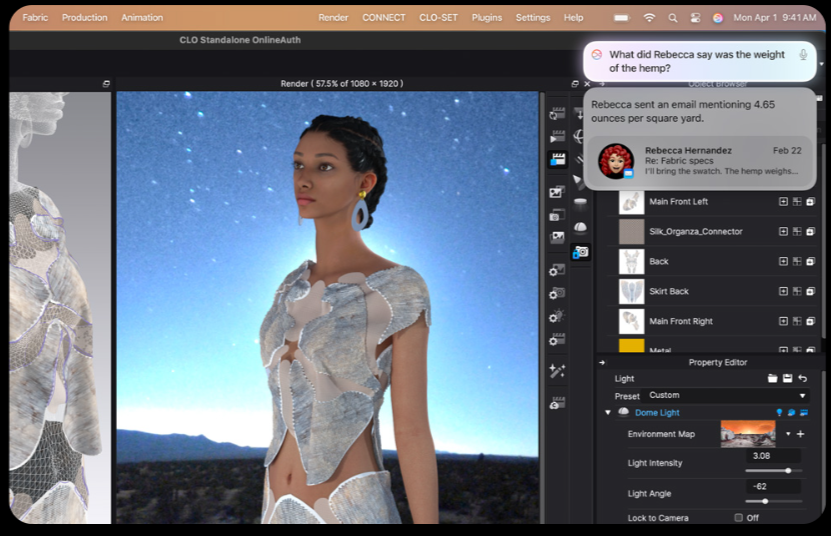
Task: Open Spotlight search in menu bar
Action: pos(673,17)
